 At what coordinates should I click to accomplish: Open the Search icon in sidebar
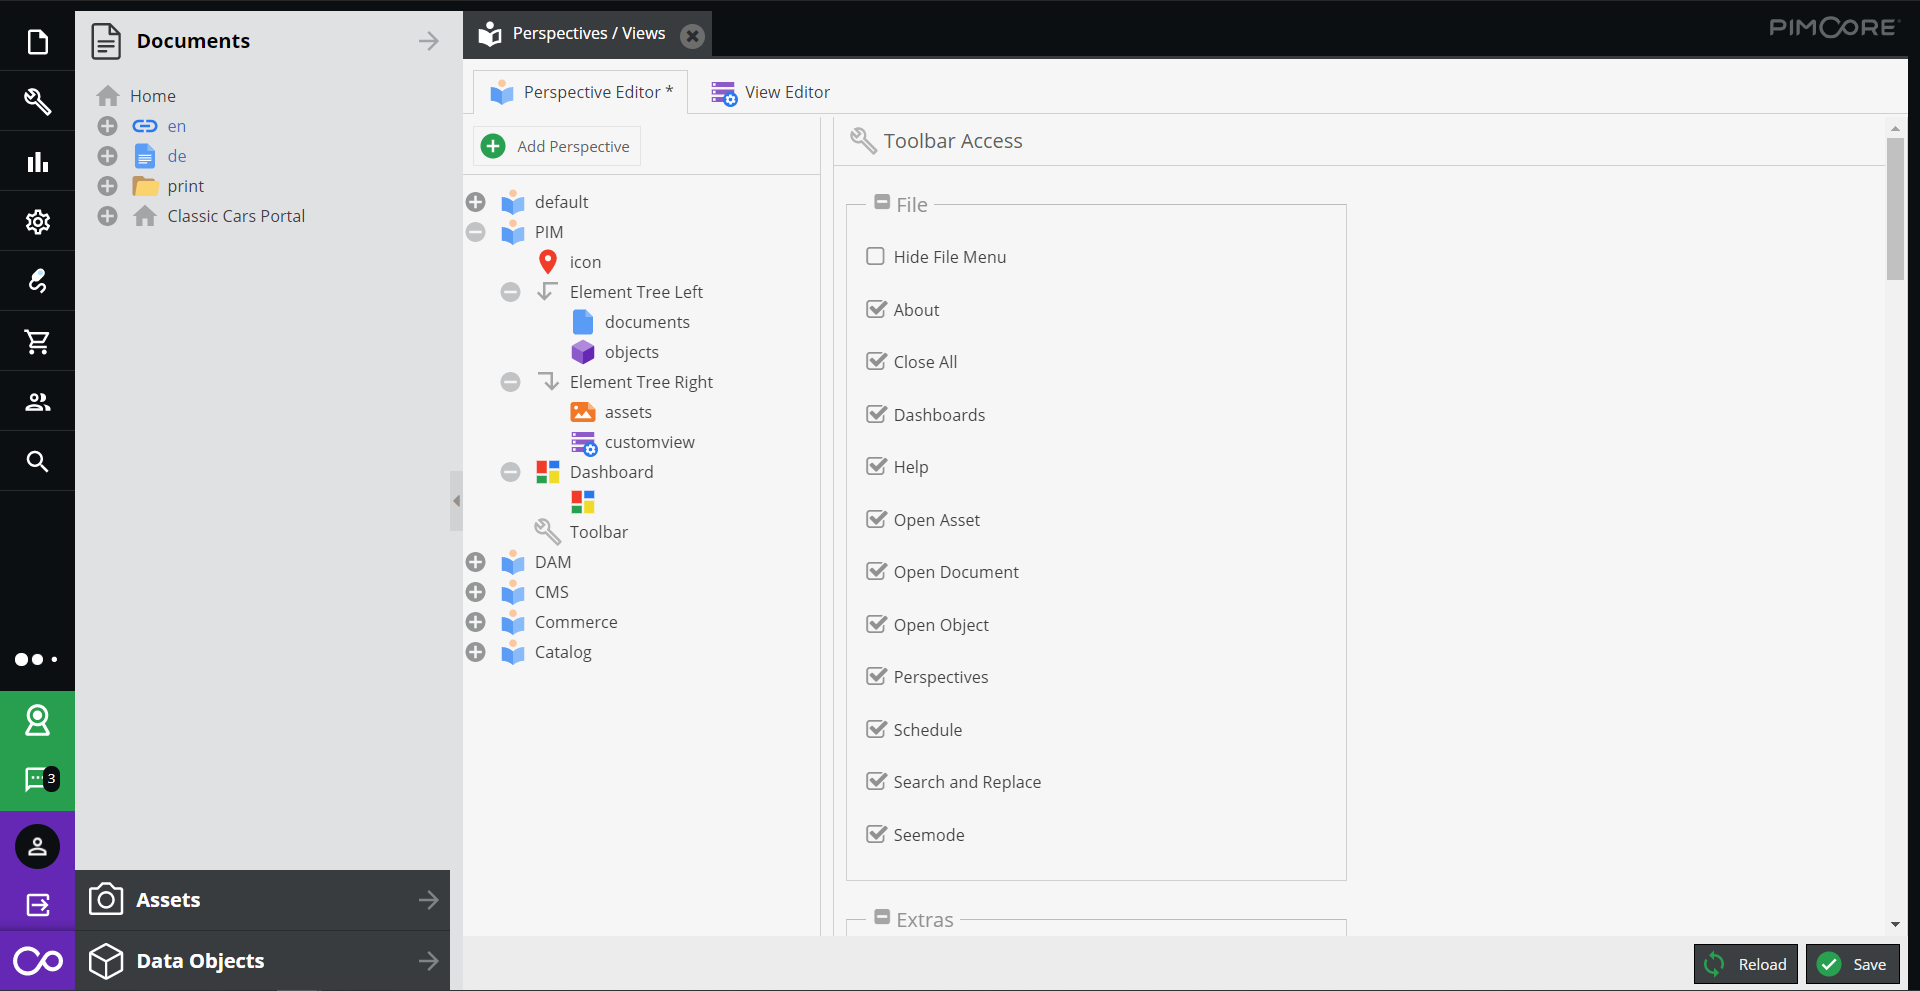coord(37,461)
